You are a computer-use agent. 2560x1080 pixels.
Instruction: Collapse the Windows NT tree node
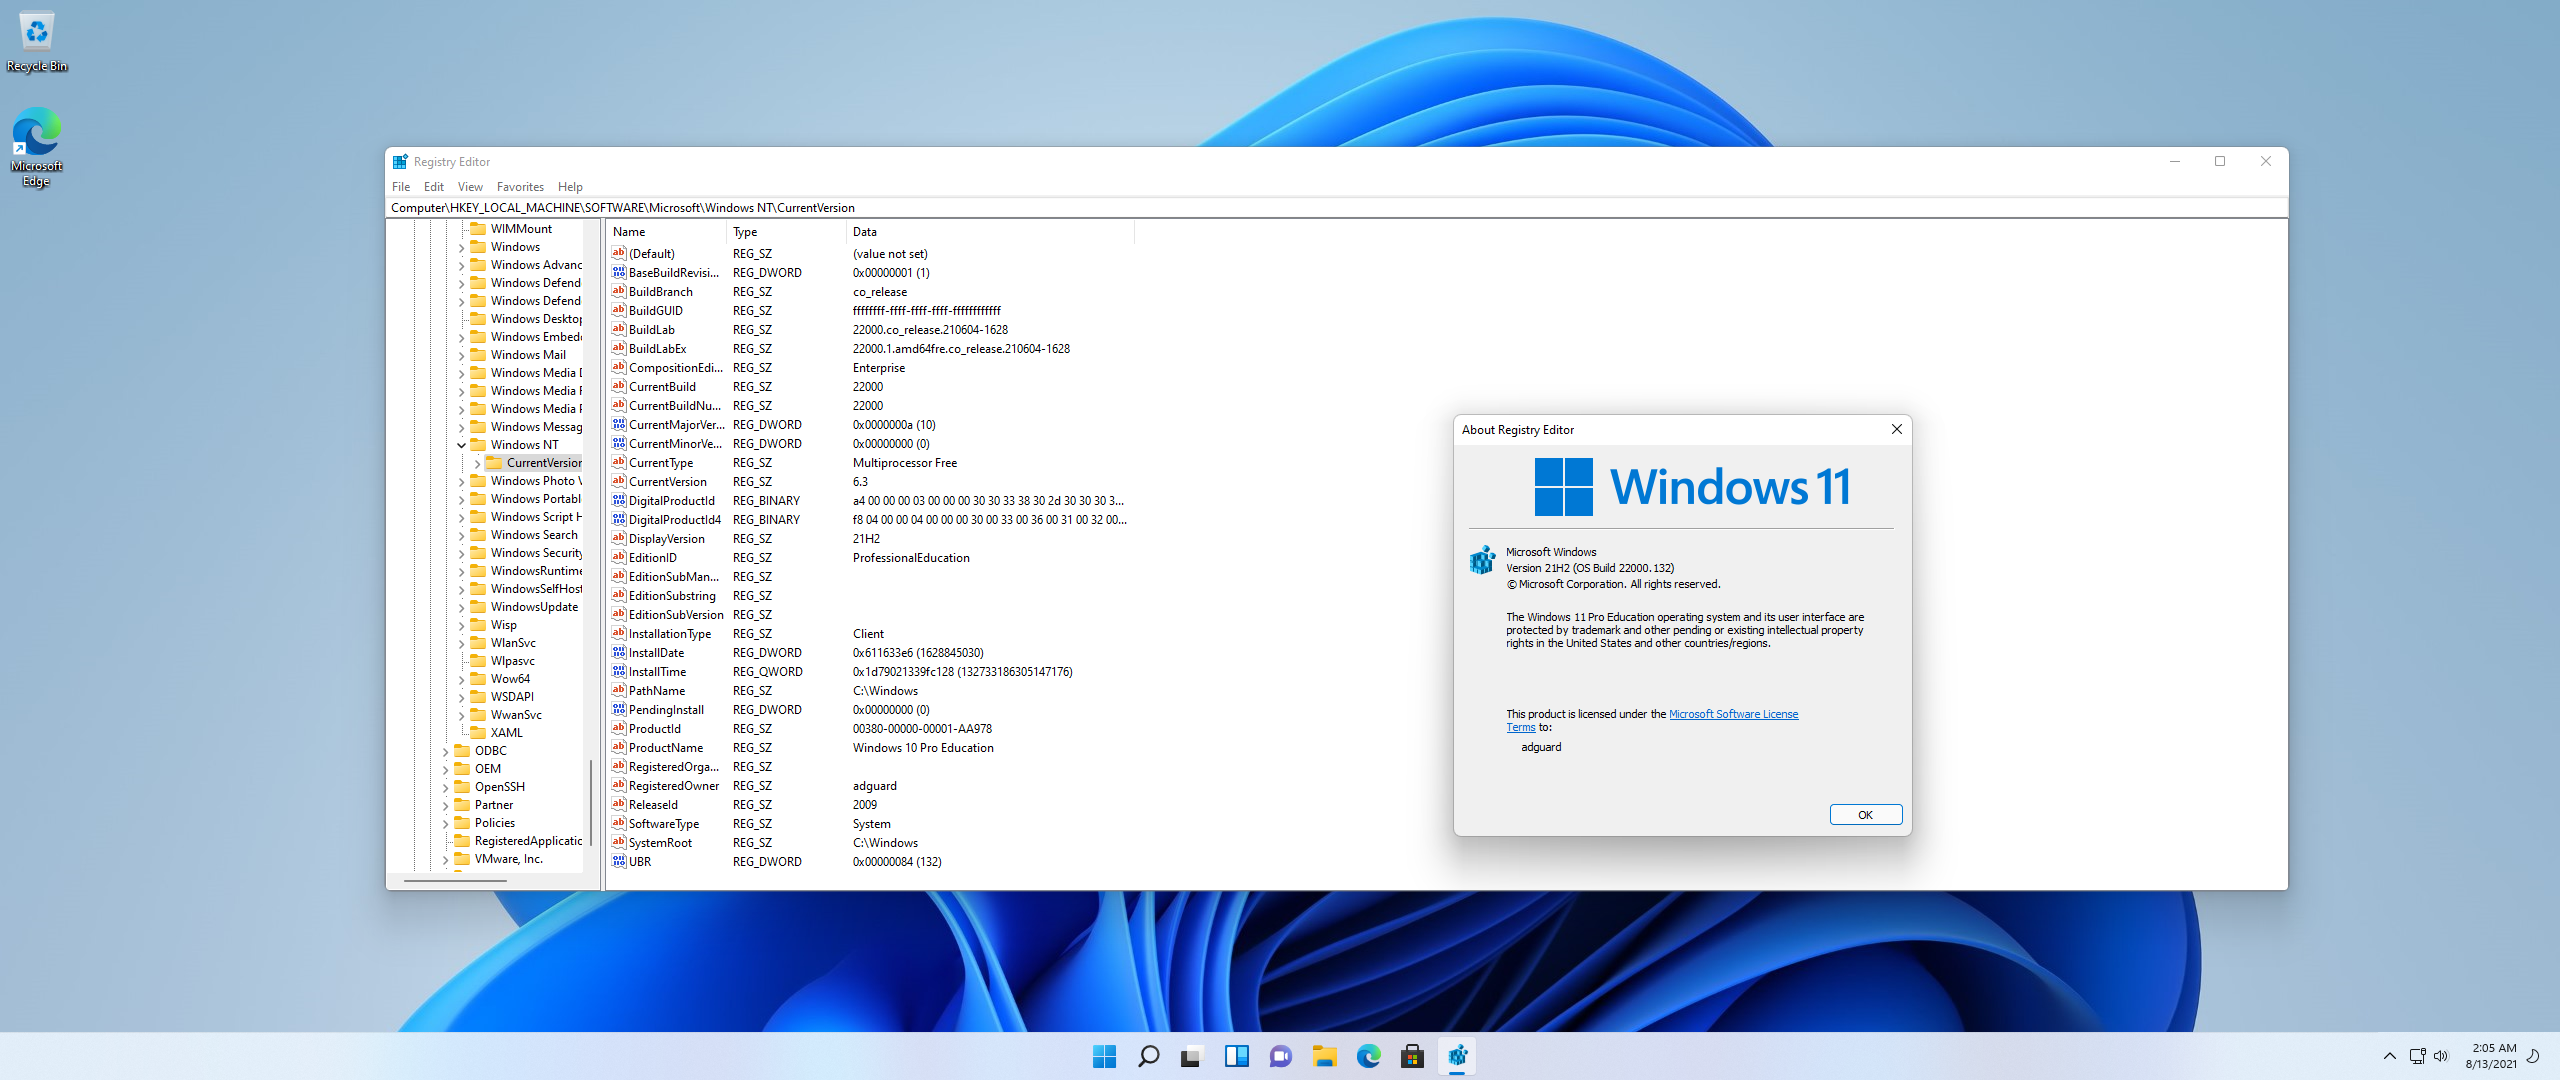click(461, 445)
